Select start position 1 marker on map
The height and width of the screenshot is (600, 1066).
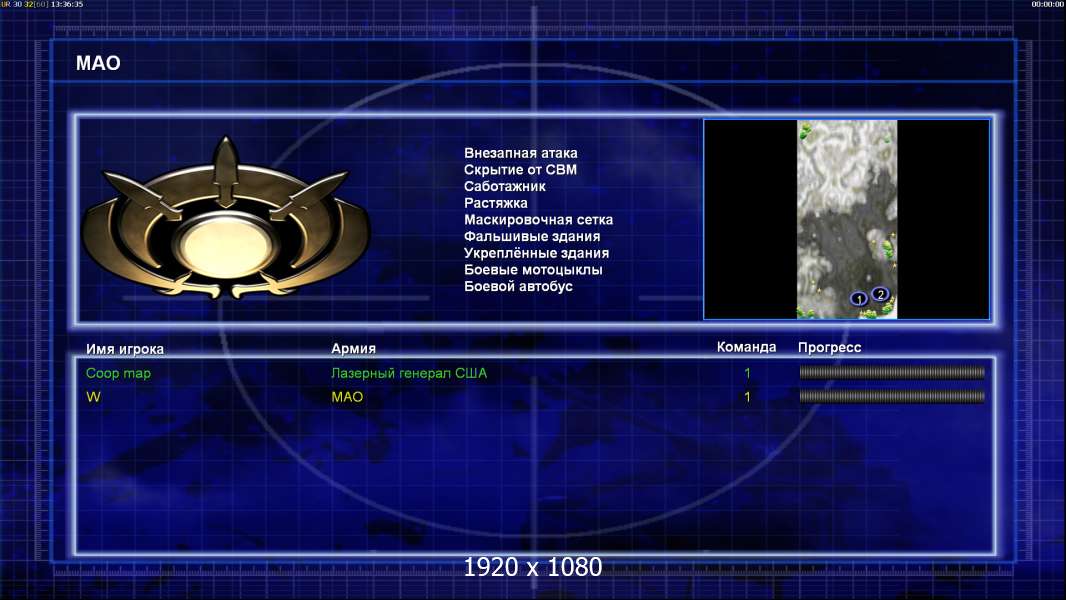[x=859, y=298]
